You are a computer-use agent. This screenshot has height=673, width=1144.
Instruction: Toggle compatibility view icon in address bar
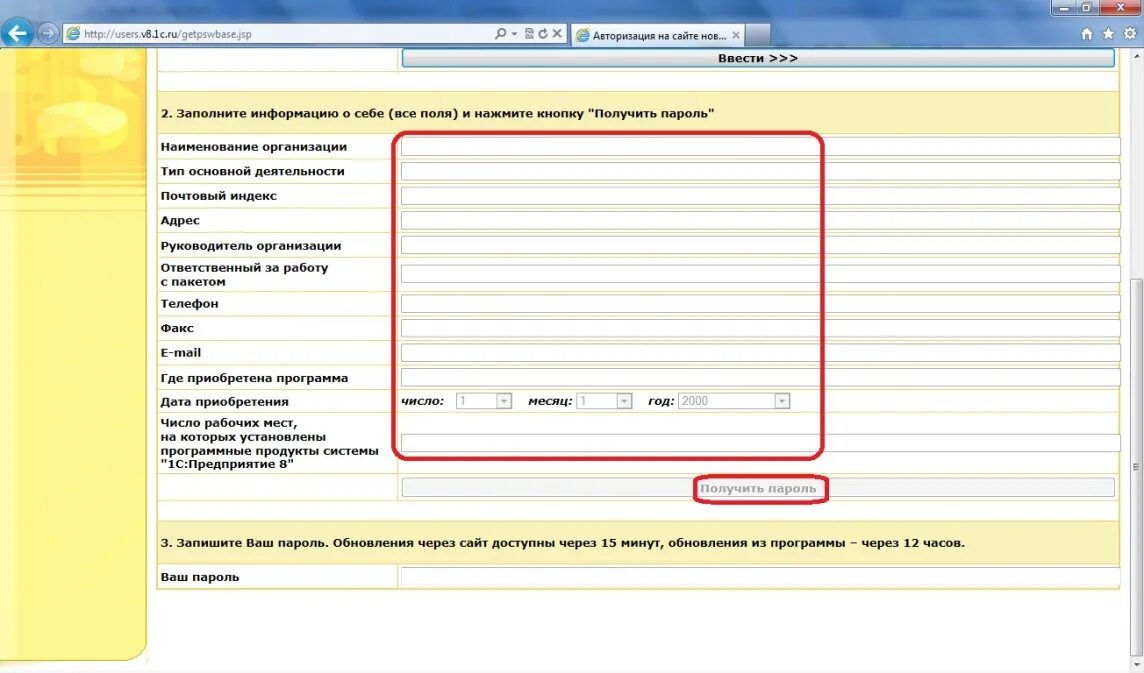pyautogui.click(x=529, y=34)
